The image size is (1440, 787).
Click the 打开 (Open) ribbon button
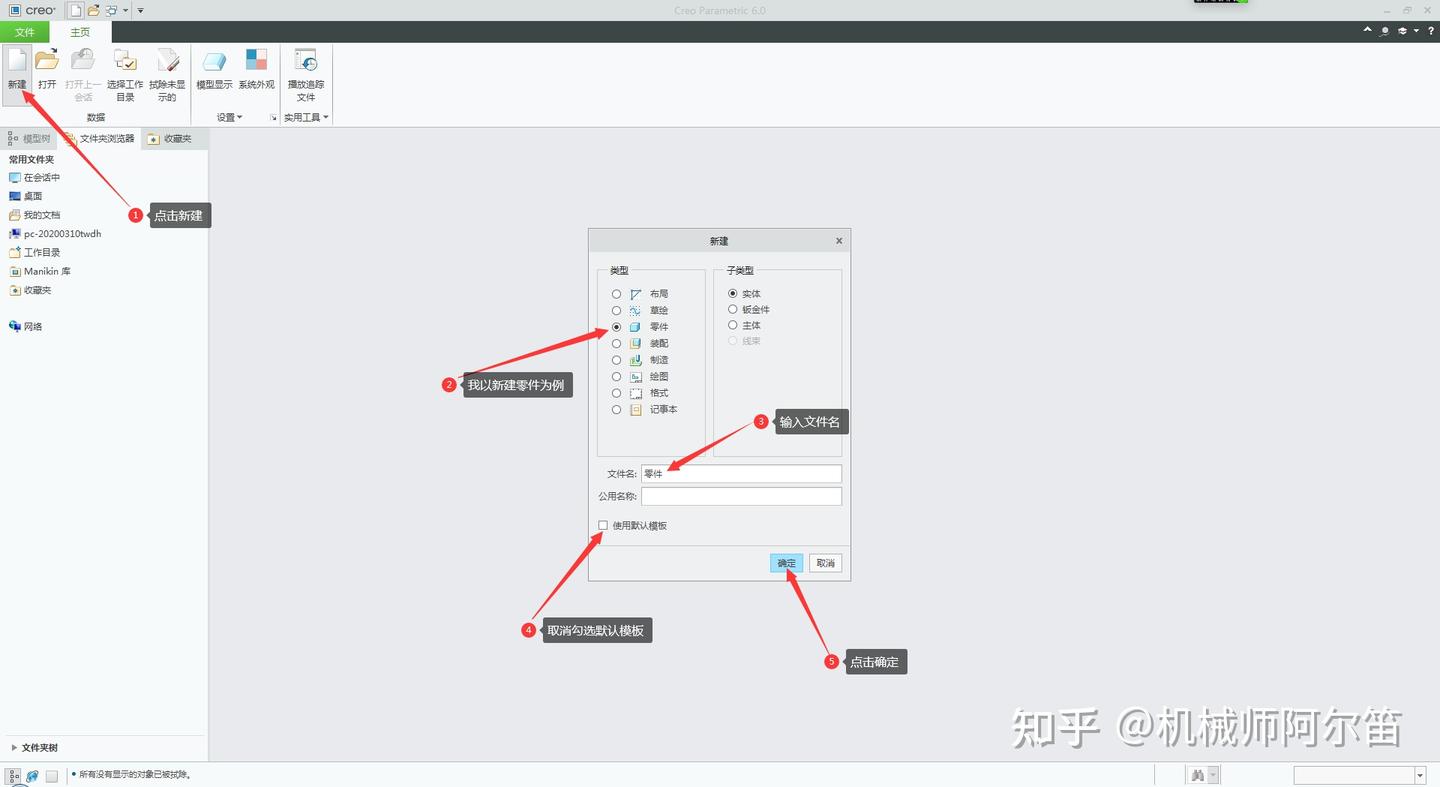(x=47, y=69)
